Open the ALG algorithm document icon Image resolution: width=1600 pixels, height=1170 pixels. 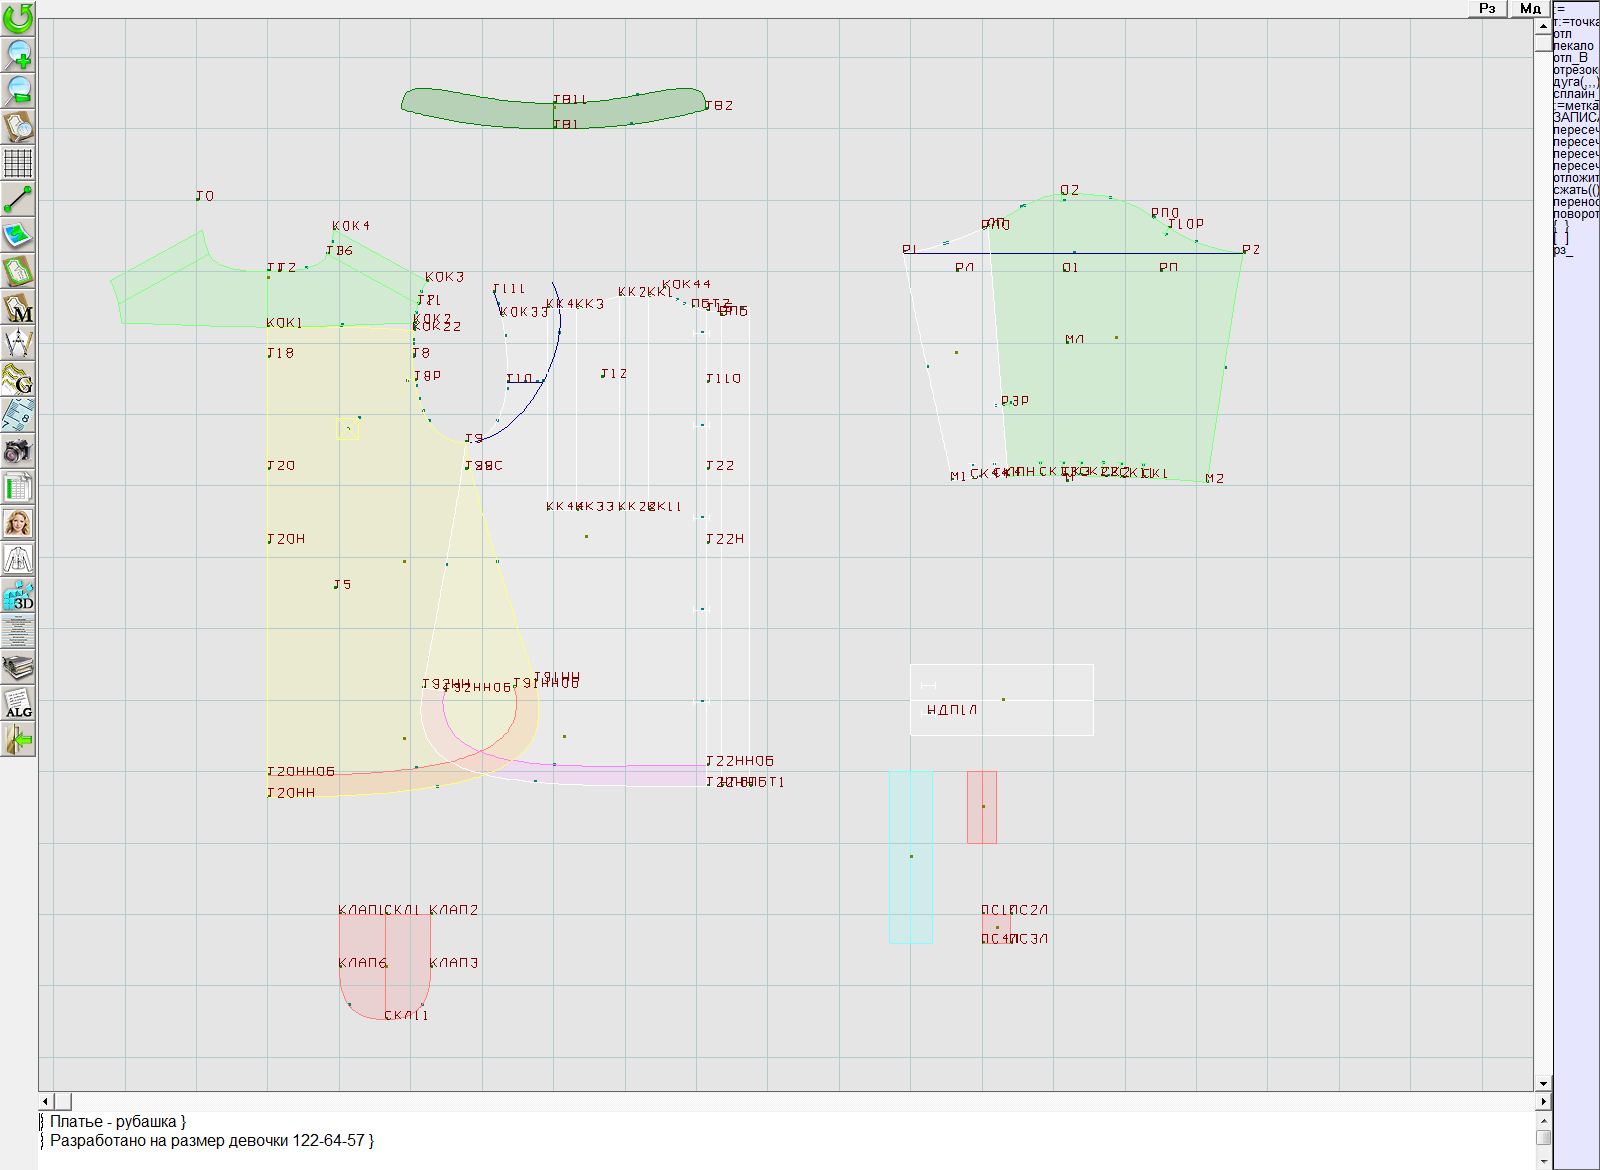tap(18, 703)
